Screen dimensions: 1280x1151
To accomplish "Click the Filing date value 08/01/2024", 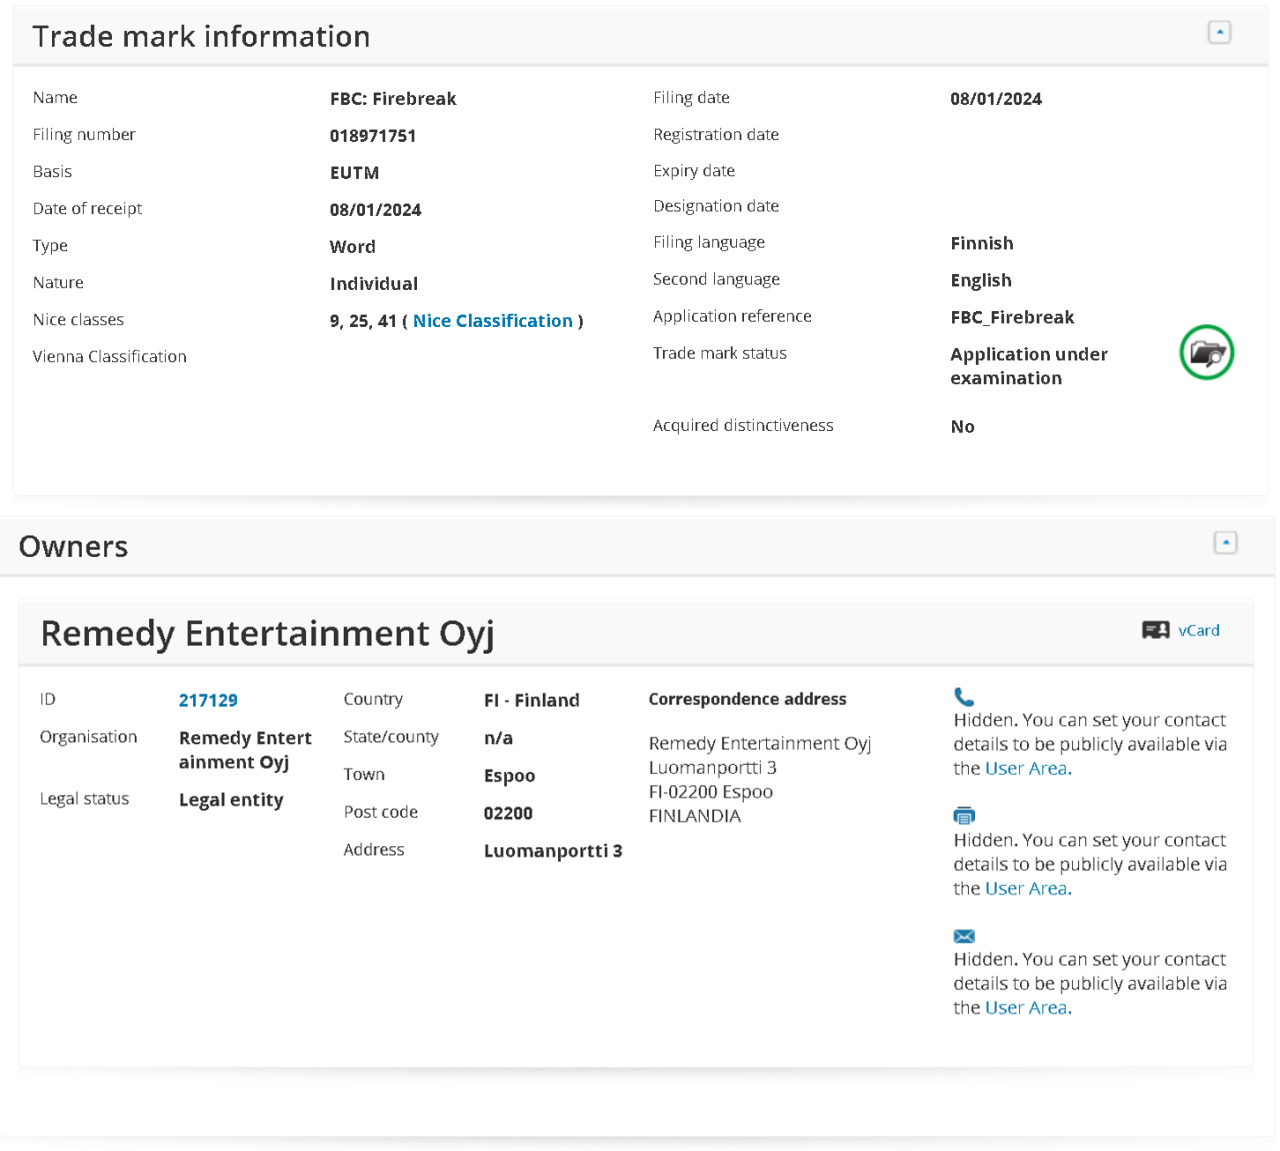I will [x=996, y=99].
